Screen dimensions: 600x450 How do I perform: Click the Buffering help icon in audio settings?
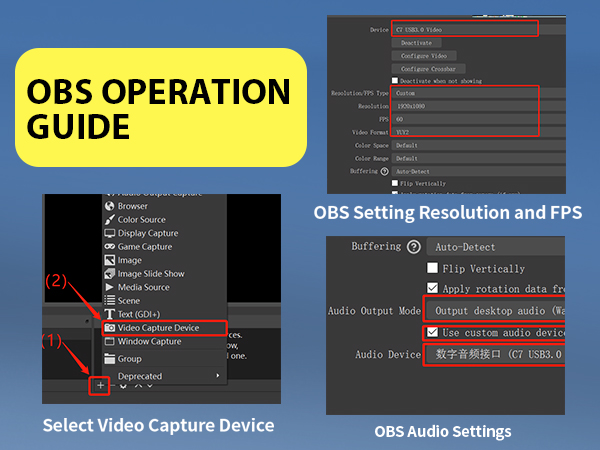(x=414, y=247)
